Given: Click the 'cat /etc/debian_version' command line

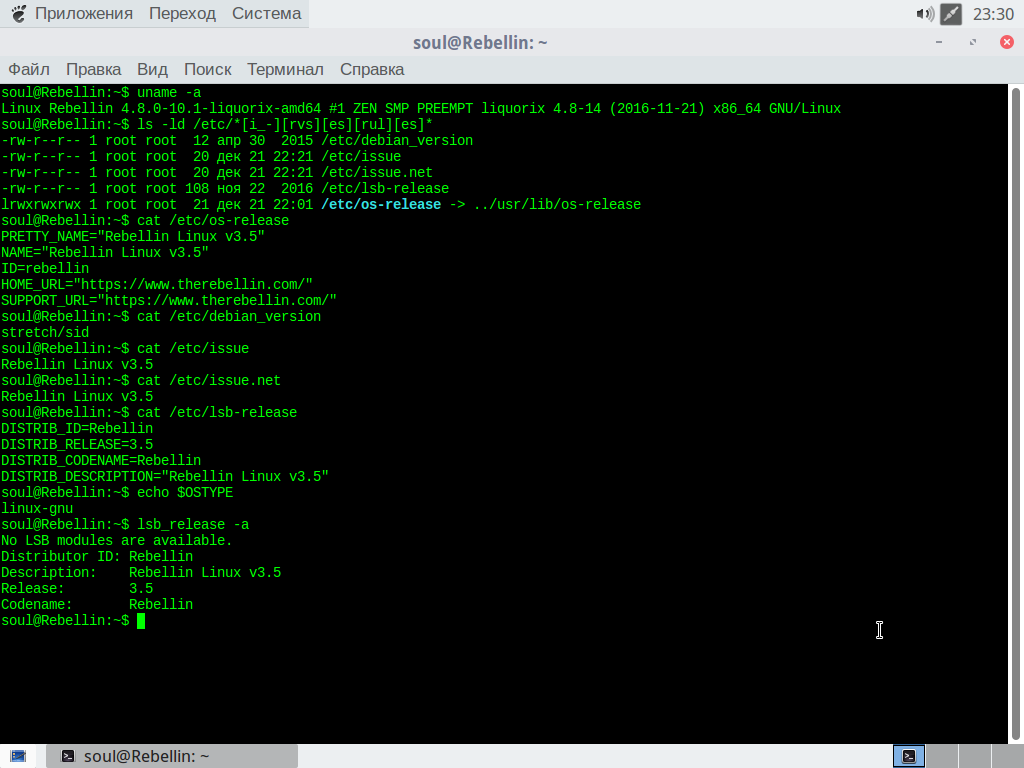Looking at the screenshot, I should 161,317.
